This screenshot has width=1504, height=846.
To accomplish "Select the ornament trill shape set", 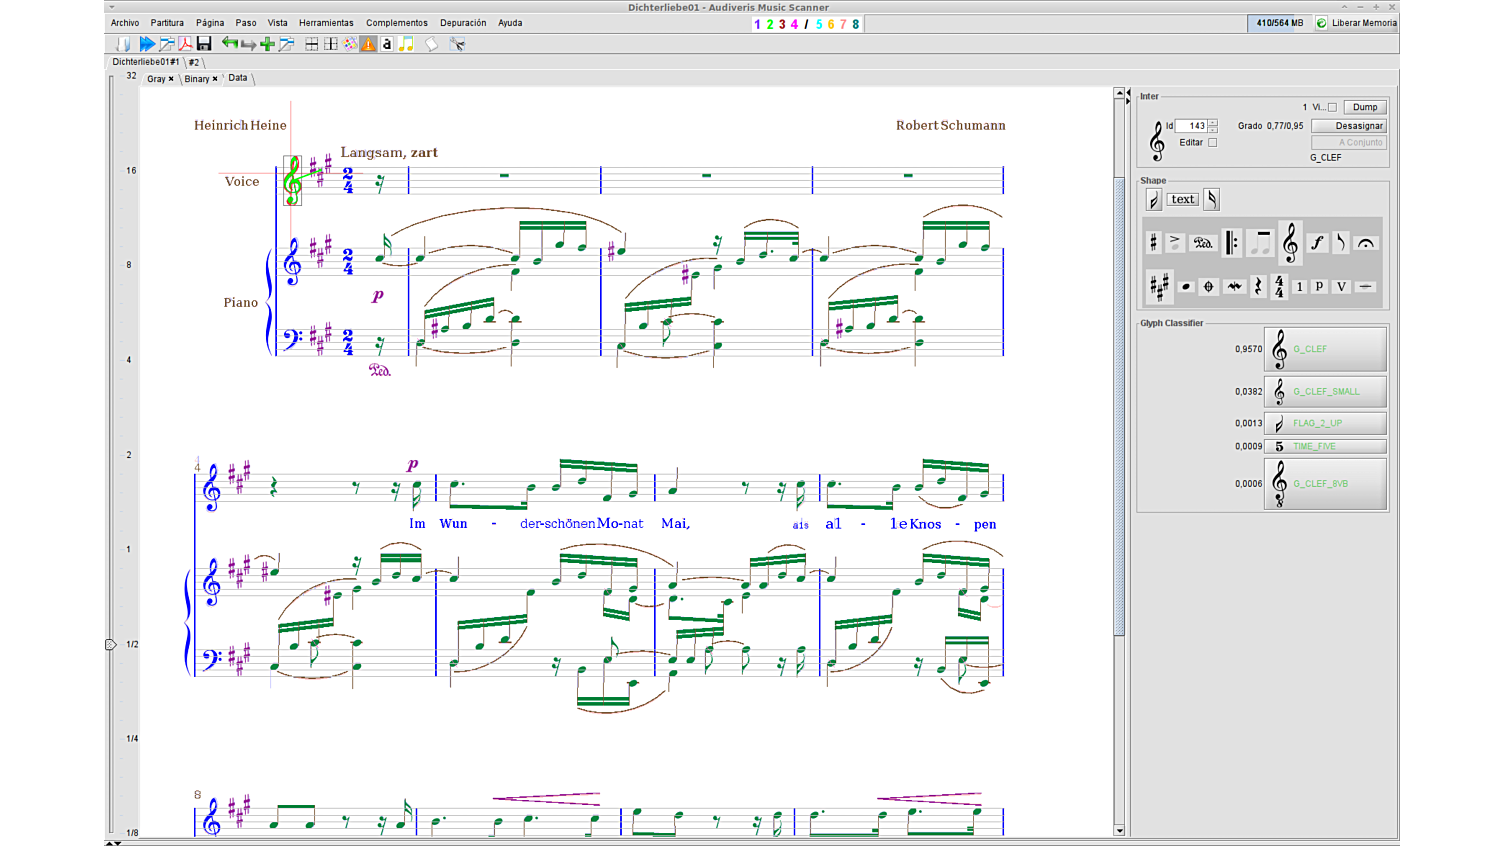I will click(1235, 287).
